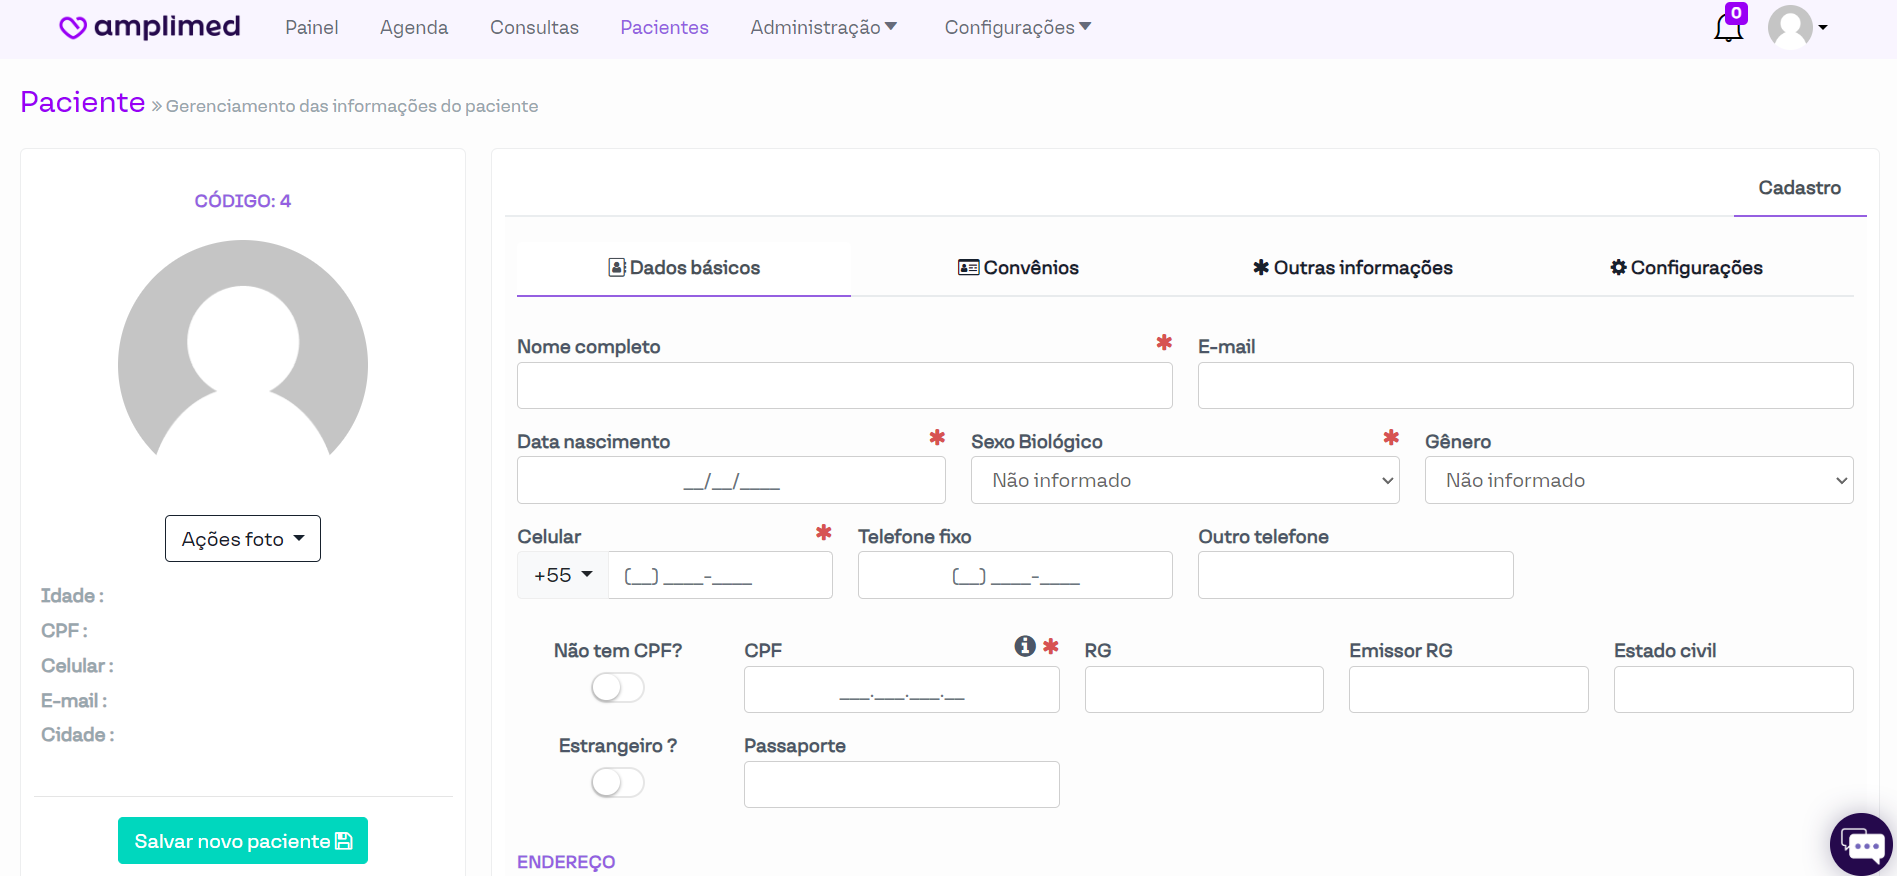Click the Nome completo input field
1897x876 pixels.
tap(844, 386)
